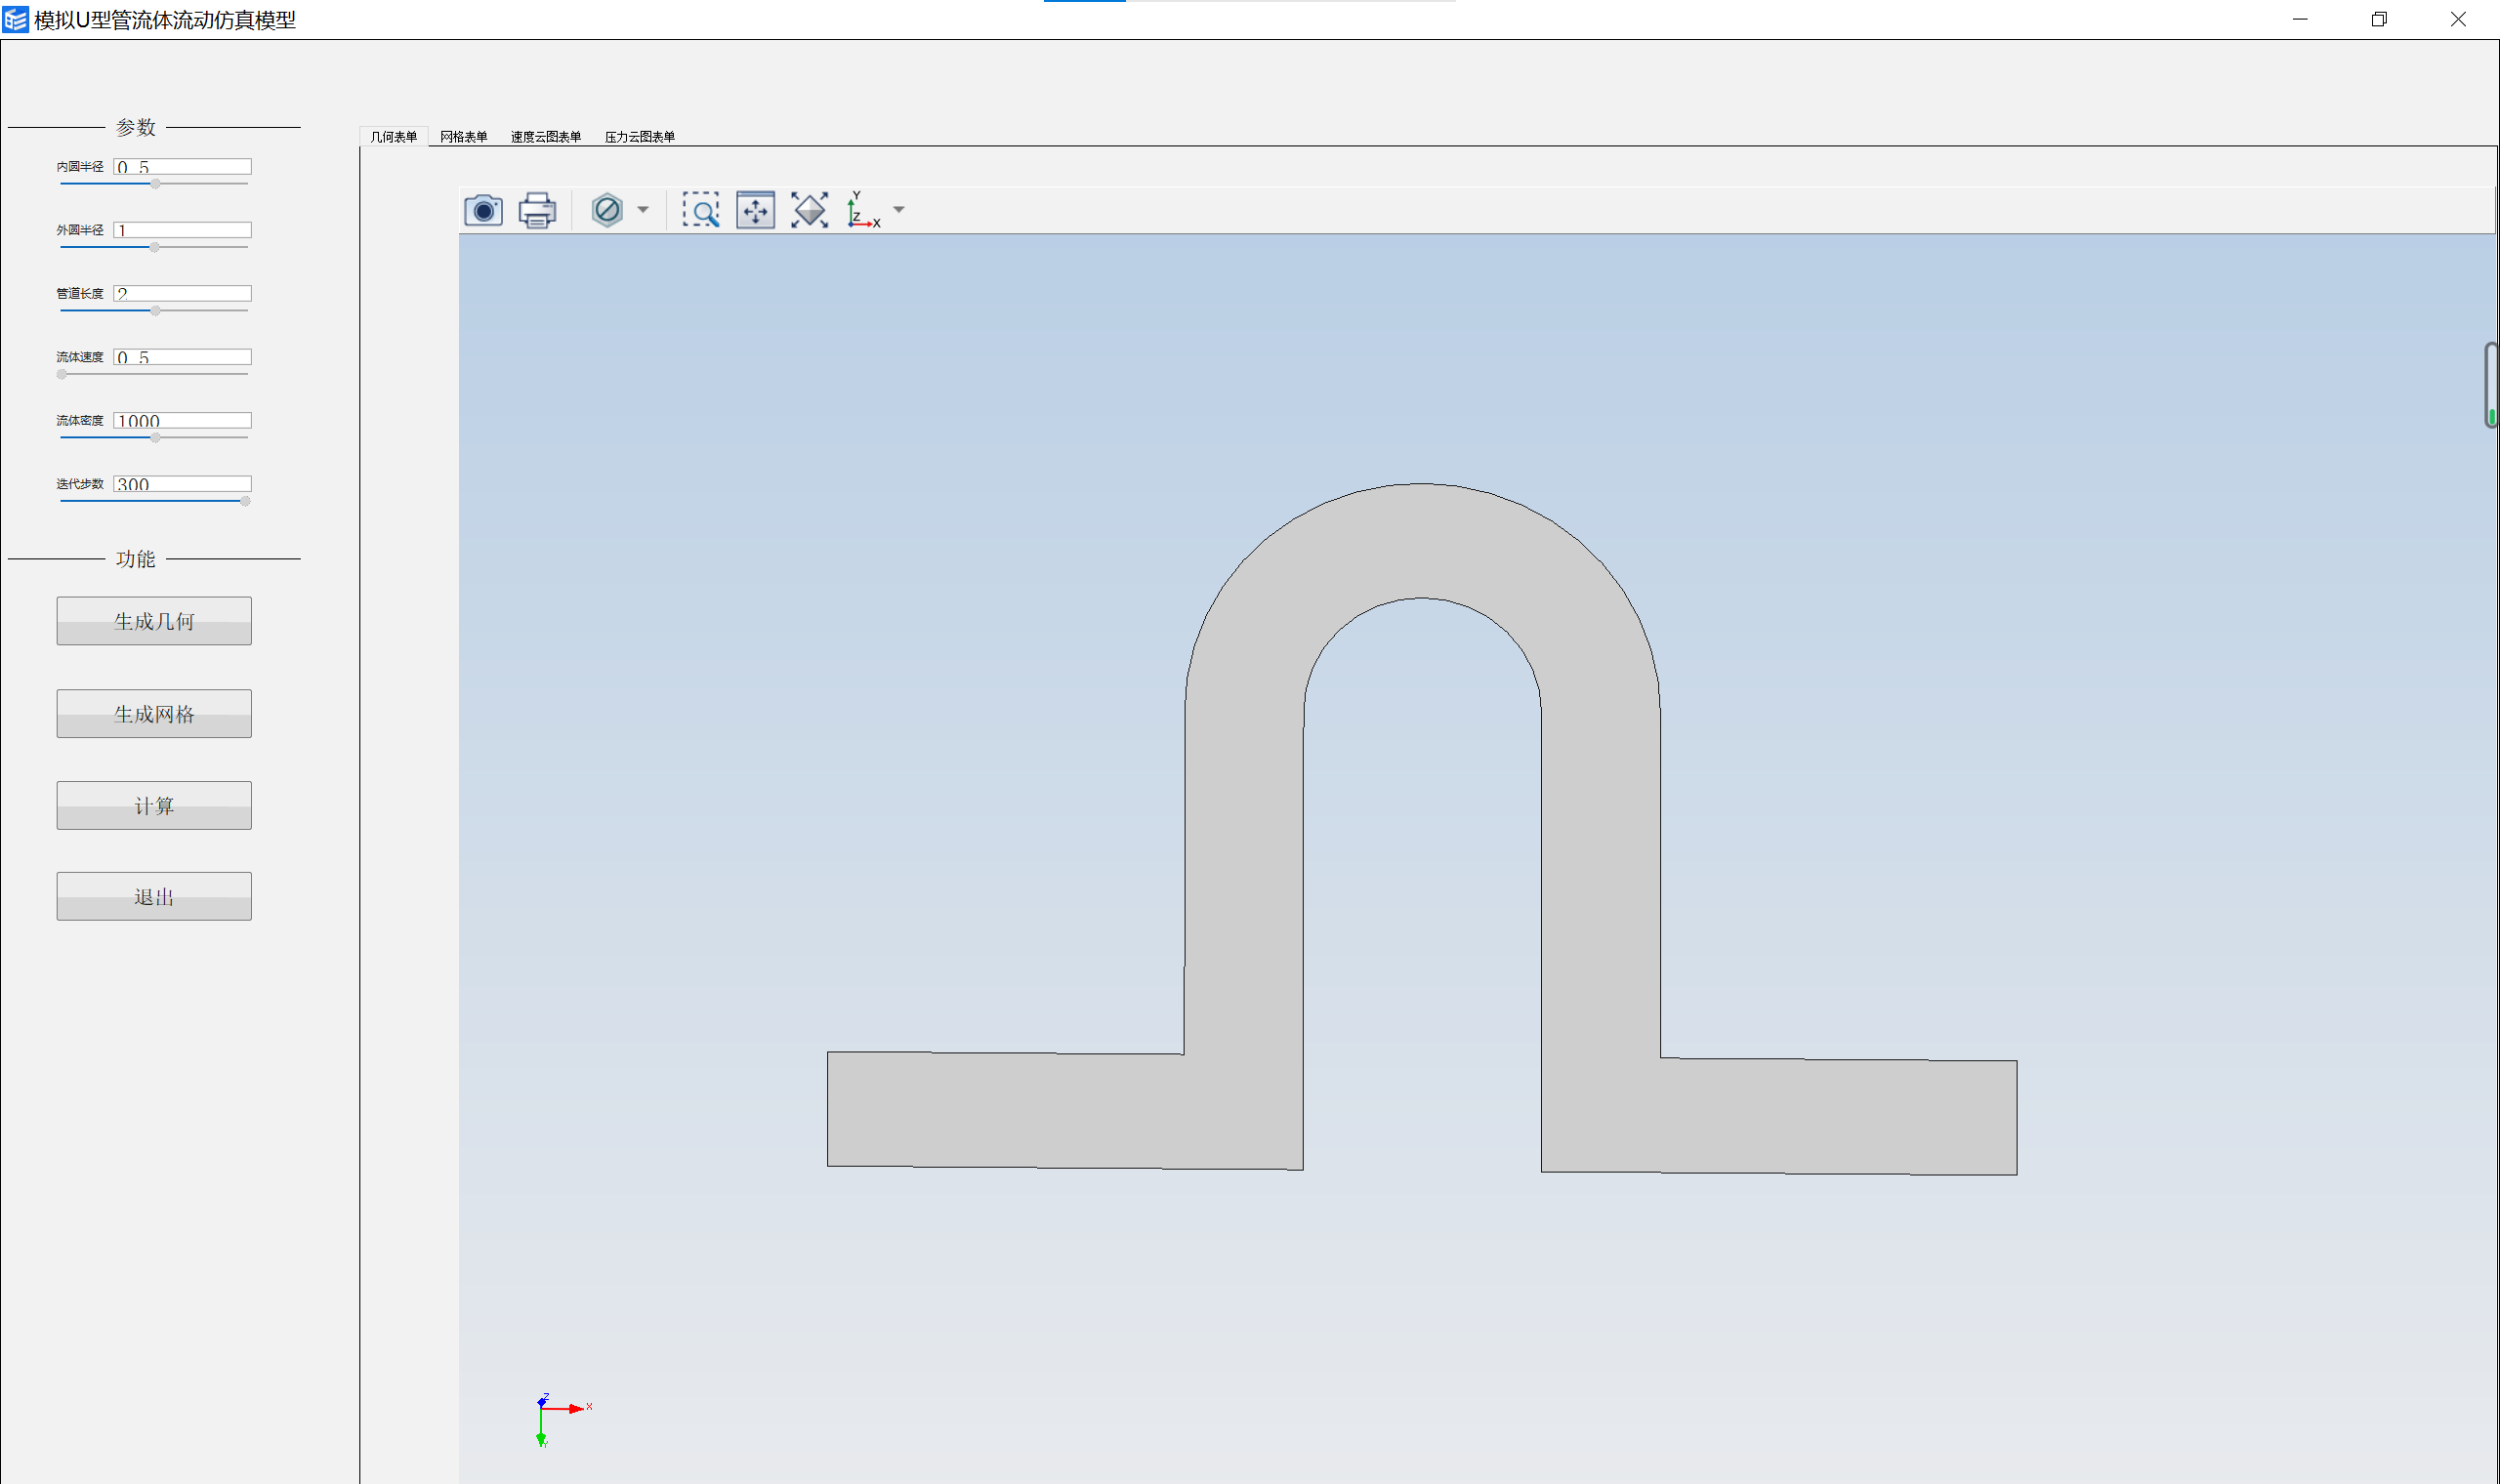Focus the 内圆半径 input field

pos(182,167)
